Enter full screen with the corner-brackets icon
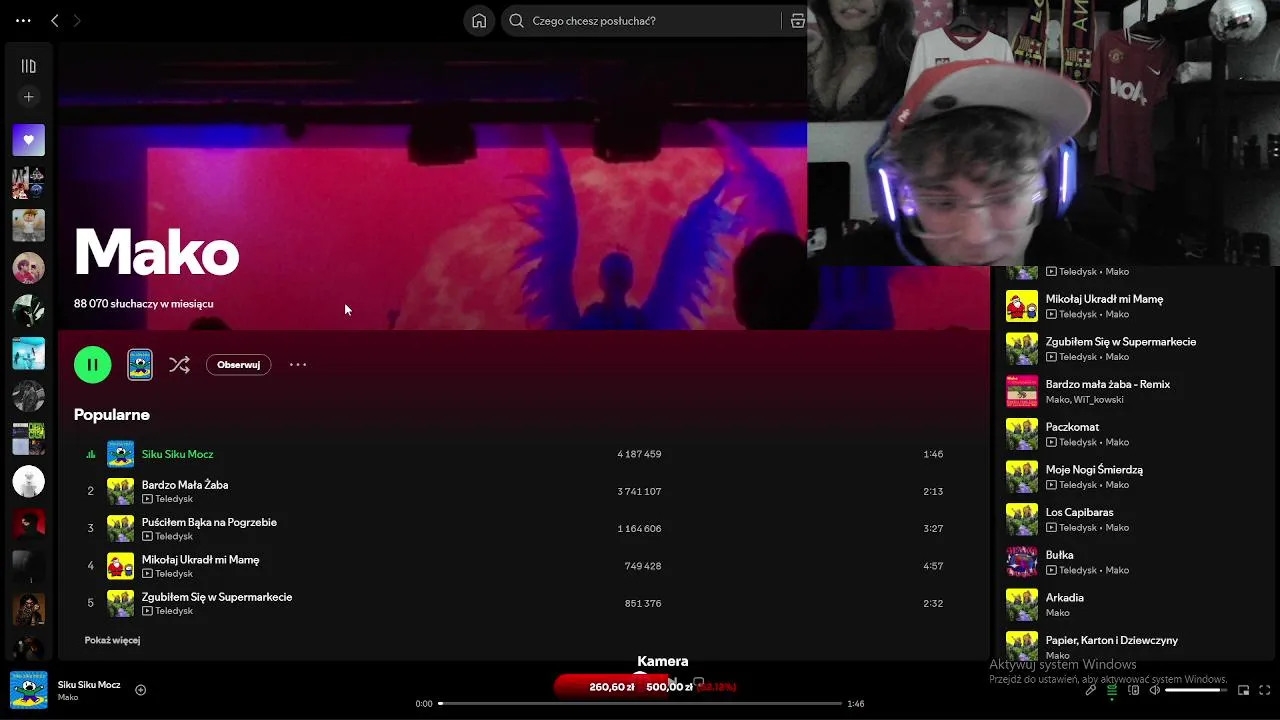1280x720 pixels. pos(1265,690)
